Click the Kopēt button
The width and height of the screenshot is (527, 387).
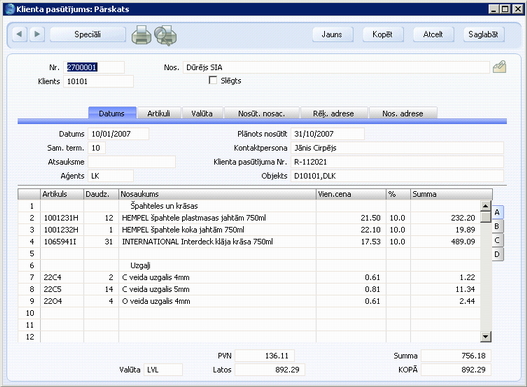click(x=382, y=34)
